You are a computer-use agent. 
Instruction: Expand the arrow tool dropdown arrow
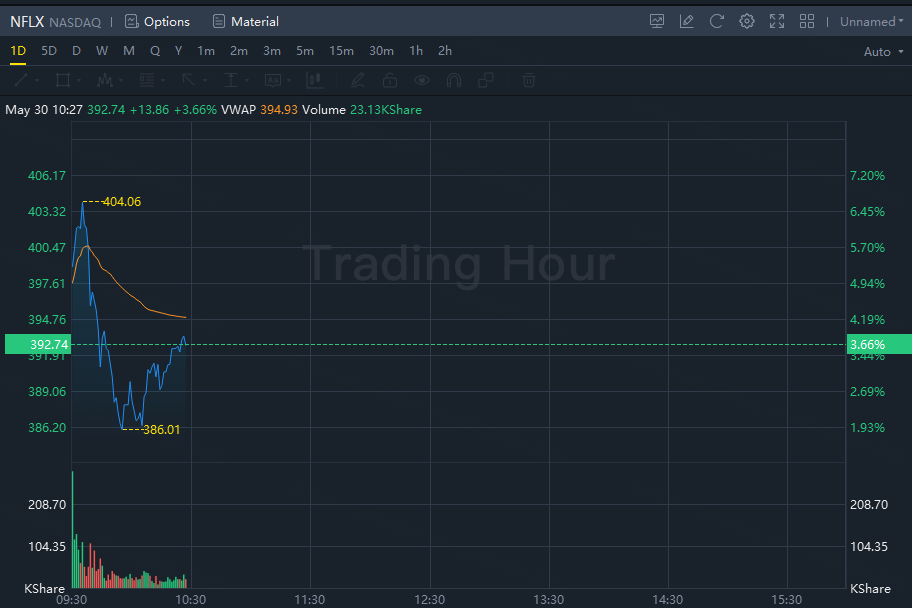coord(205,81)
